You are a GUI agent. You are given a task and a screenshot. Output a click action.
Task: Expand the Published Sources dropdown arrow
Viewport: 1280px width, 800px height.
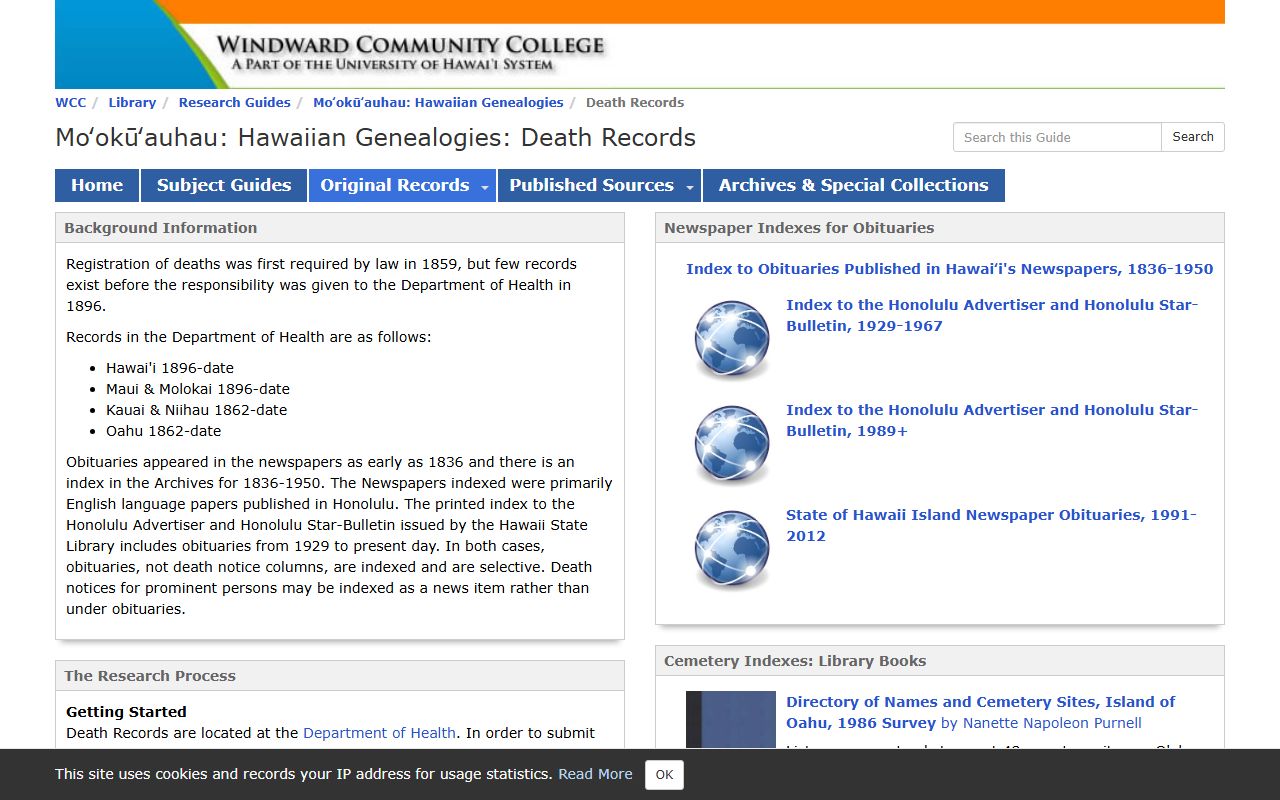click(690, 187)
